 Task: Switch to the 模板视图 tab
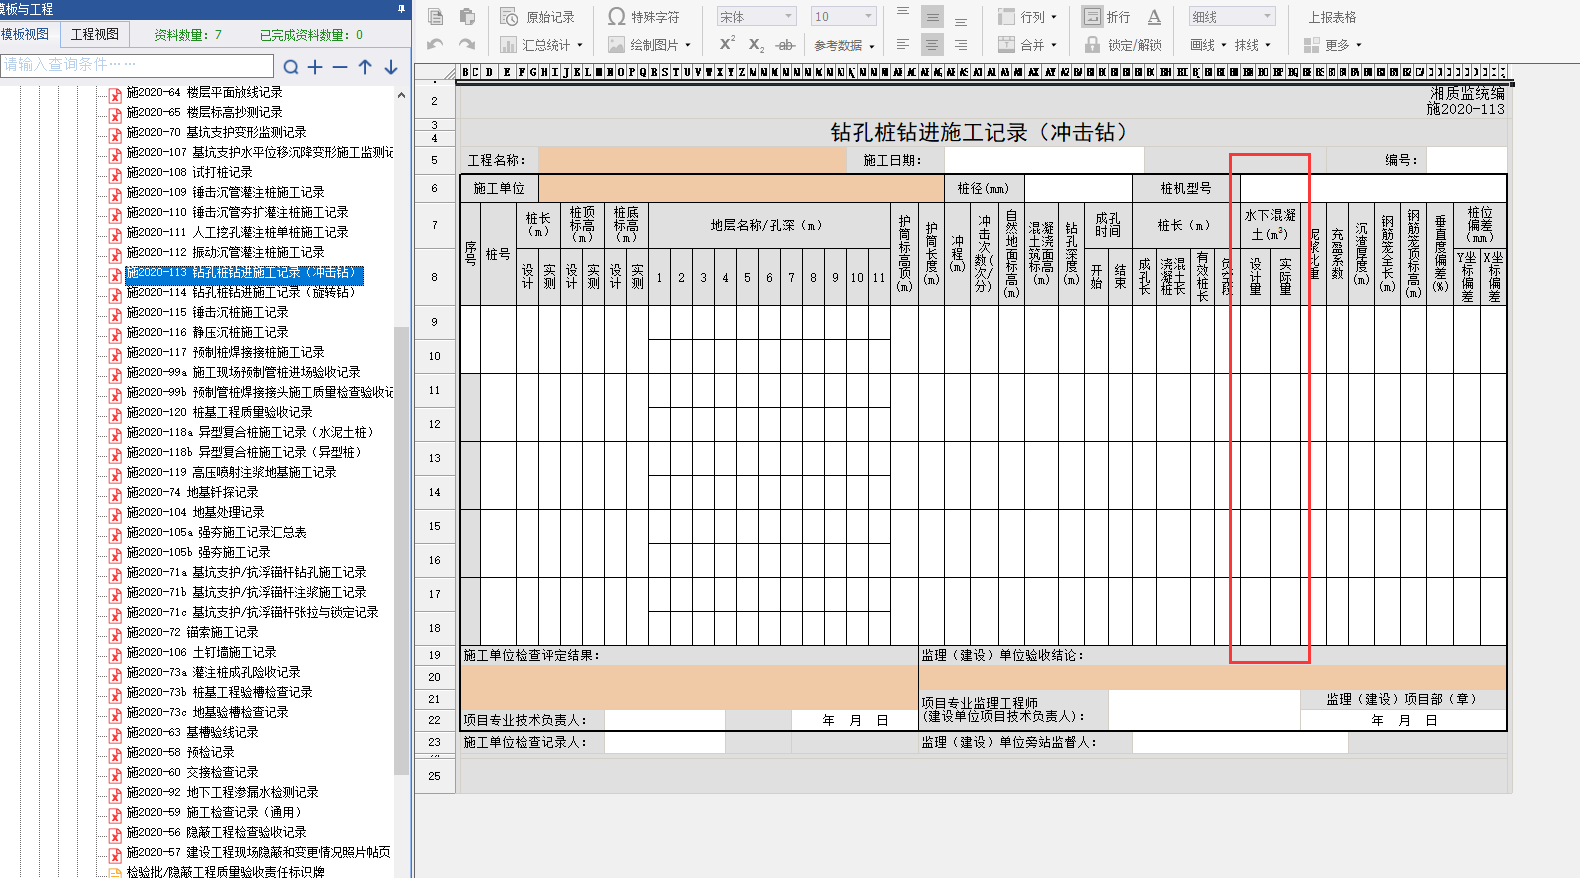point(25,34)
